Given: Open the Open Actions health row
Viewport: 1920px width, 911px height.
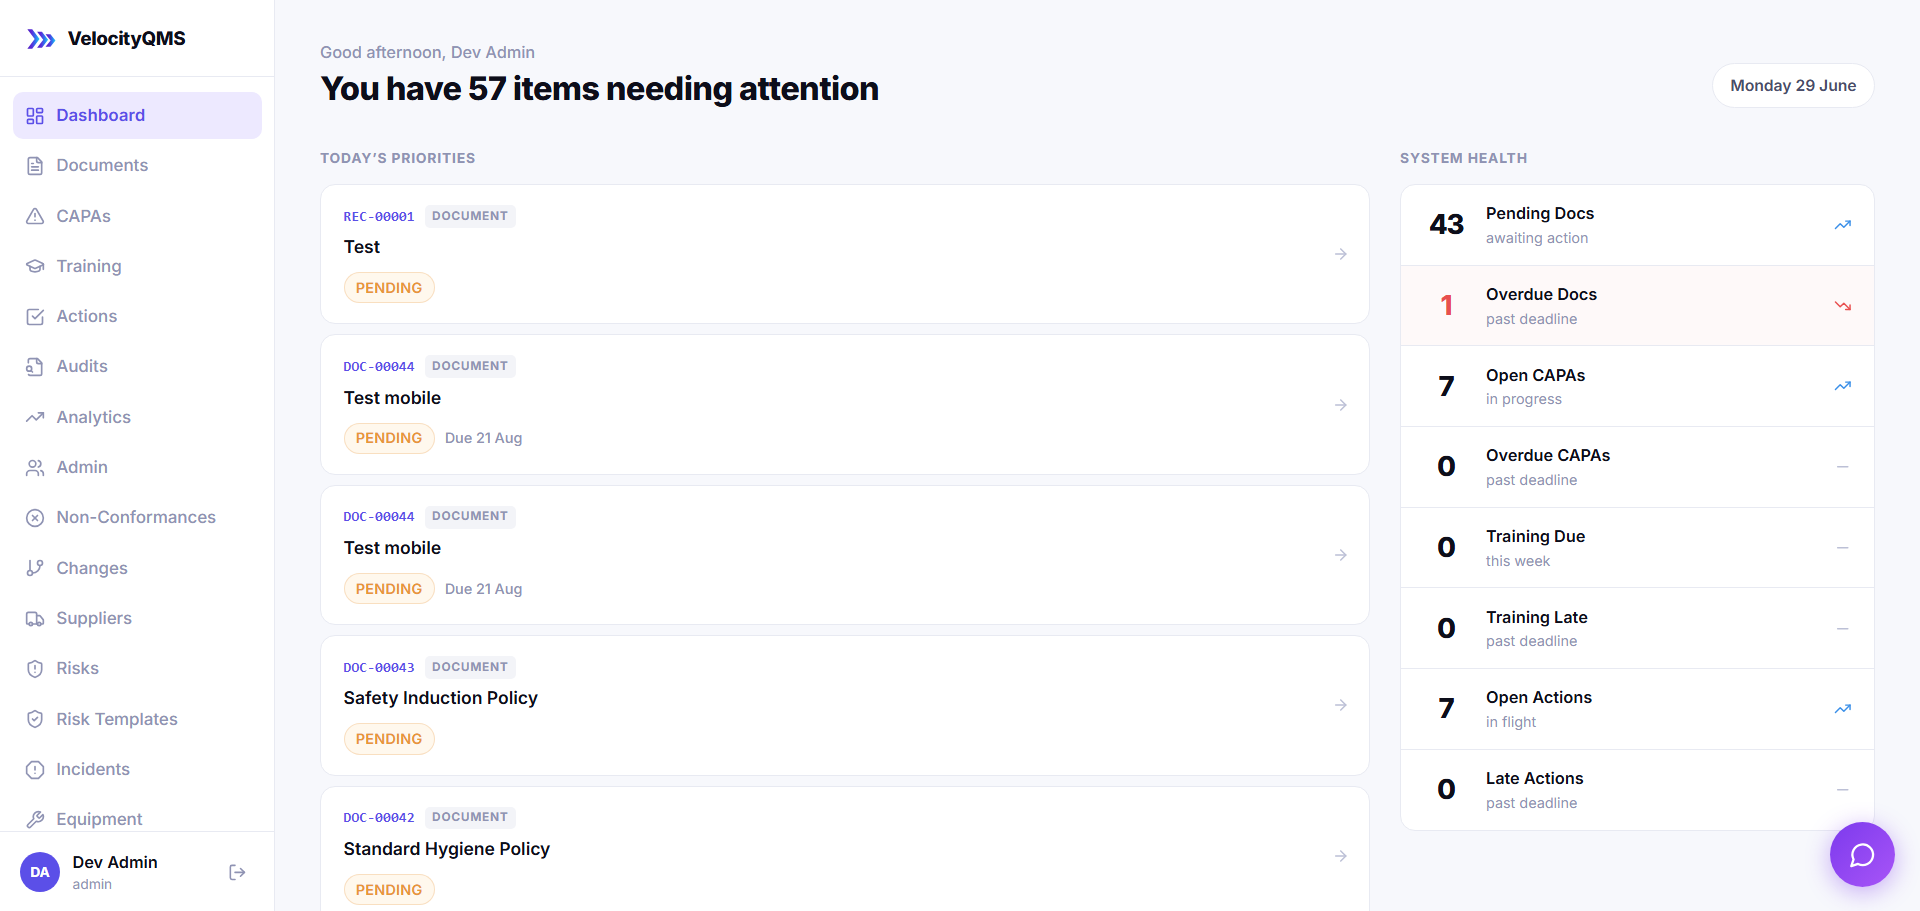Looking at the screenshot, I should tap(1637, 709).
